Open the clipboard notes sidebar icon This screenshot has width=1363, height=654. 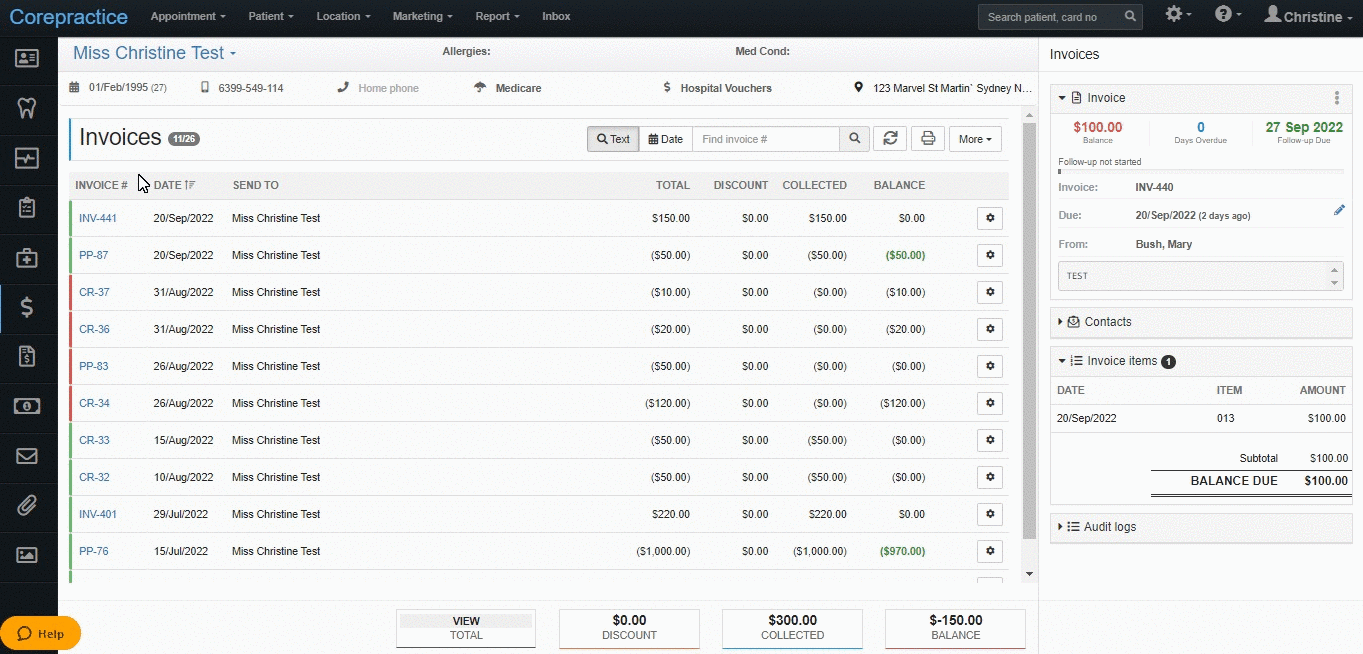pos(27,208)
